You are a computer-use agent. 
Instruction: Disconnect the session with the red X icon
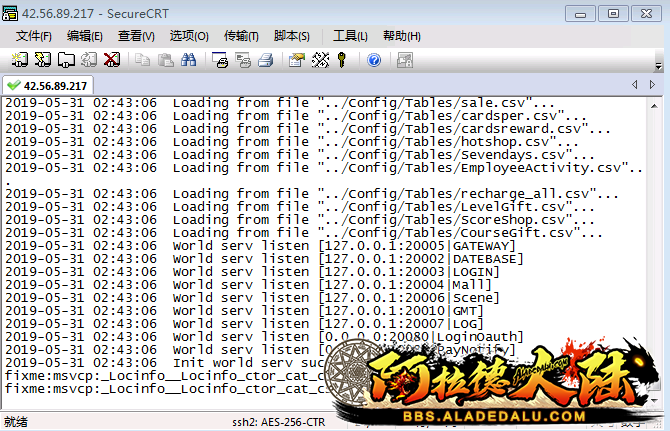[x=112, y=60]
